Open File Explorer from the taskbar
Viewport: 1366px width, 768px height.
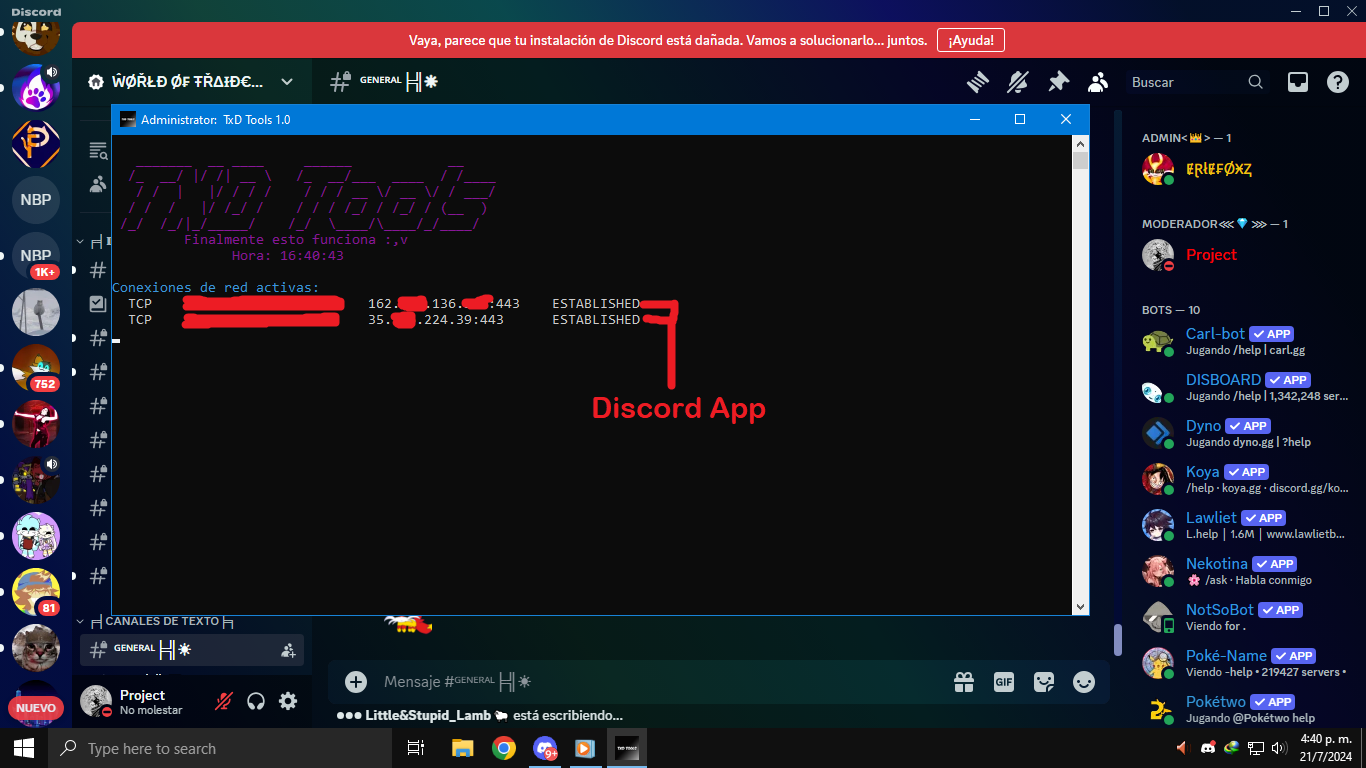[462, 748]
